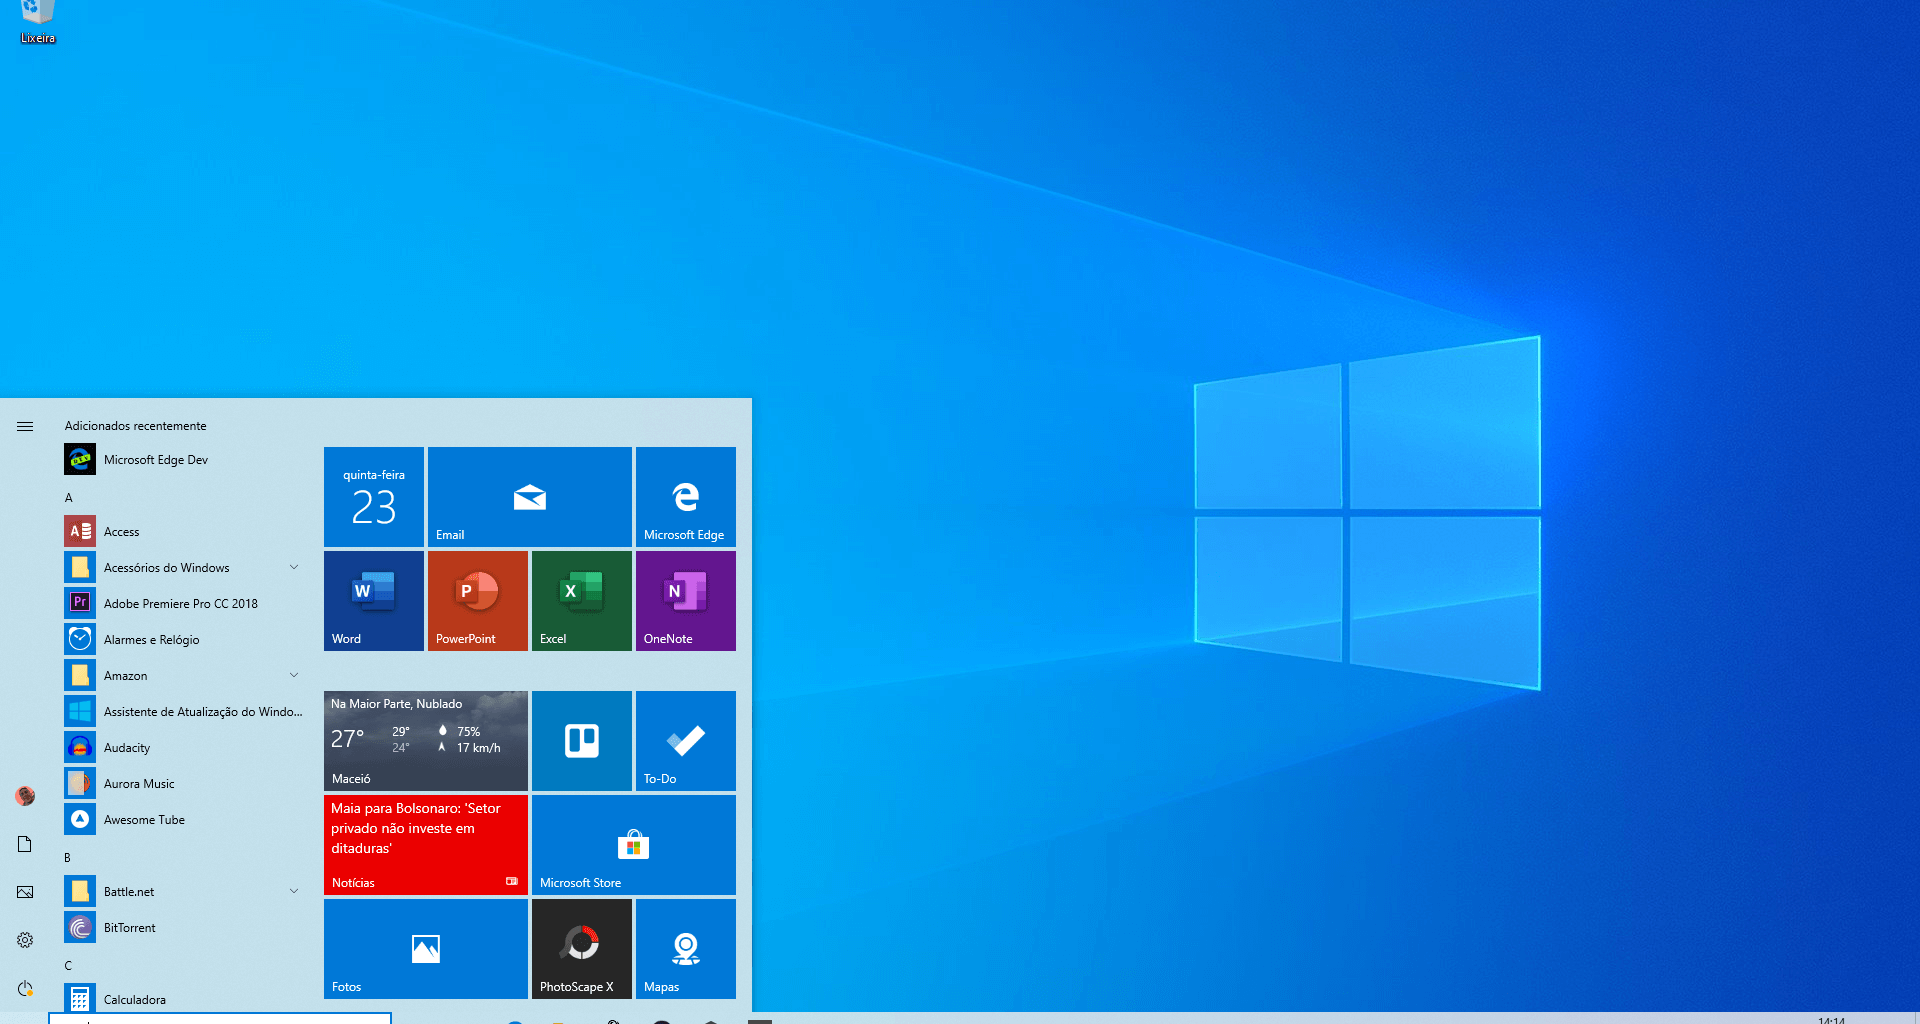Open the Lixeira desktop icon
This screenshot has width=1920, height=1024.
coord(38,20)
